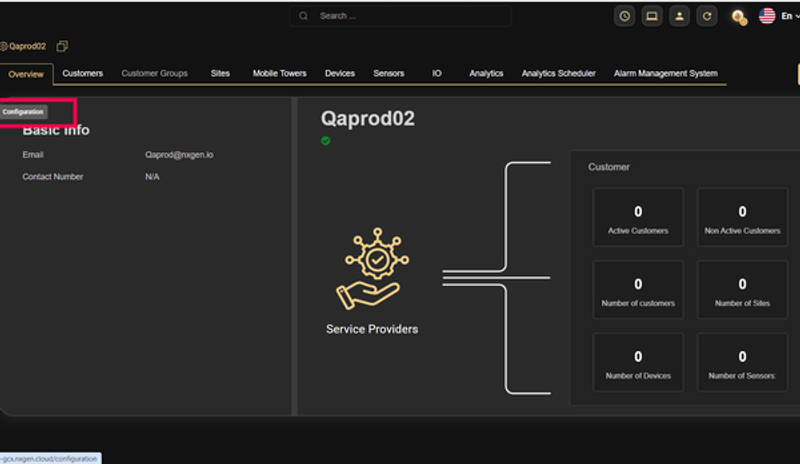800x464 pixels.
Task: Open the clock history icon
Action: click(x=624, y=16)
